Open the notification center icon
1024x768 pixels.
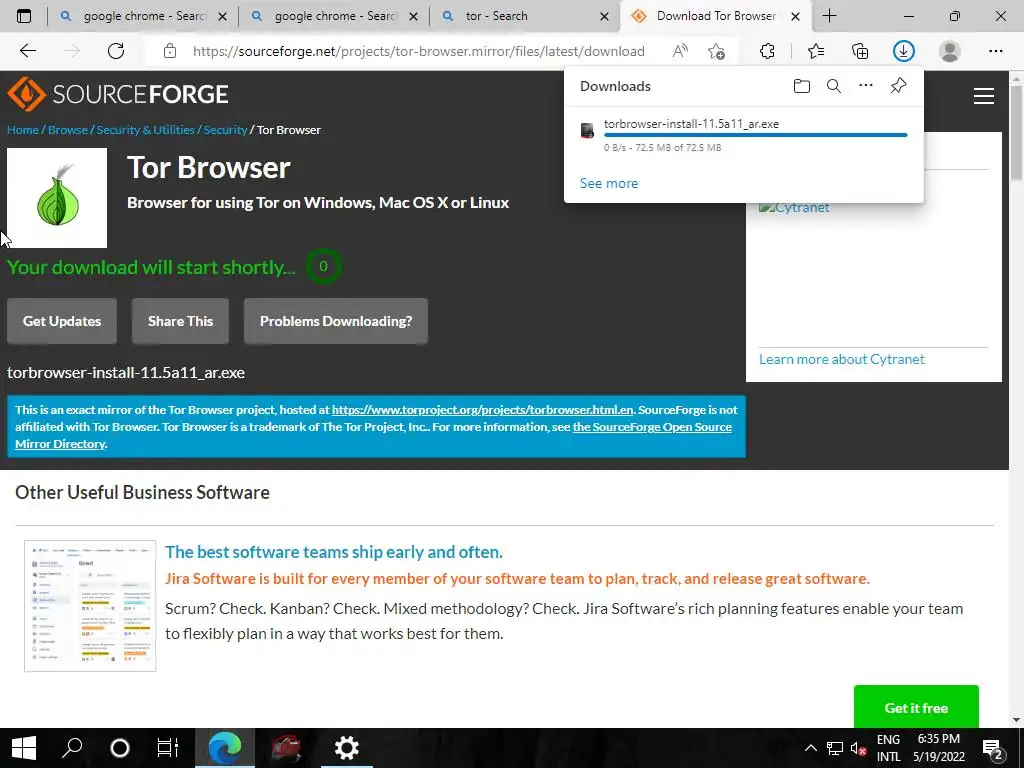coord(993,748)
